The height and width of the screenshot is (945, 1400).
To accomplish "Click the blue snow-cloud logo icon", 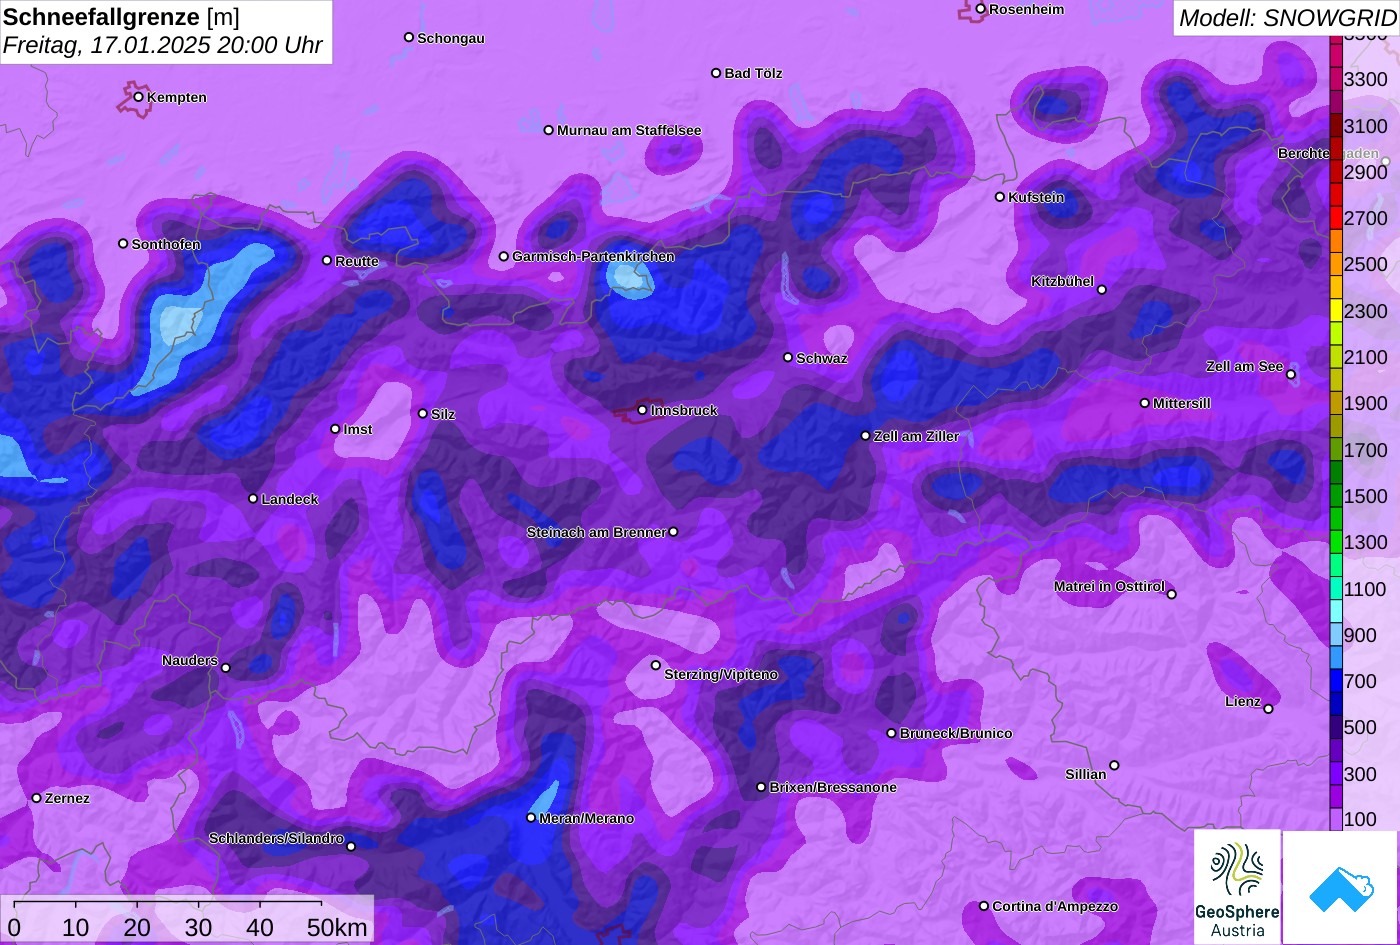I will [1341, 887].
